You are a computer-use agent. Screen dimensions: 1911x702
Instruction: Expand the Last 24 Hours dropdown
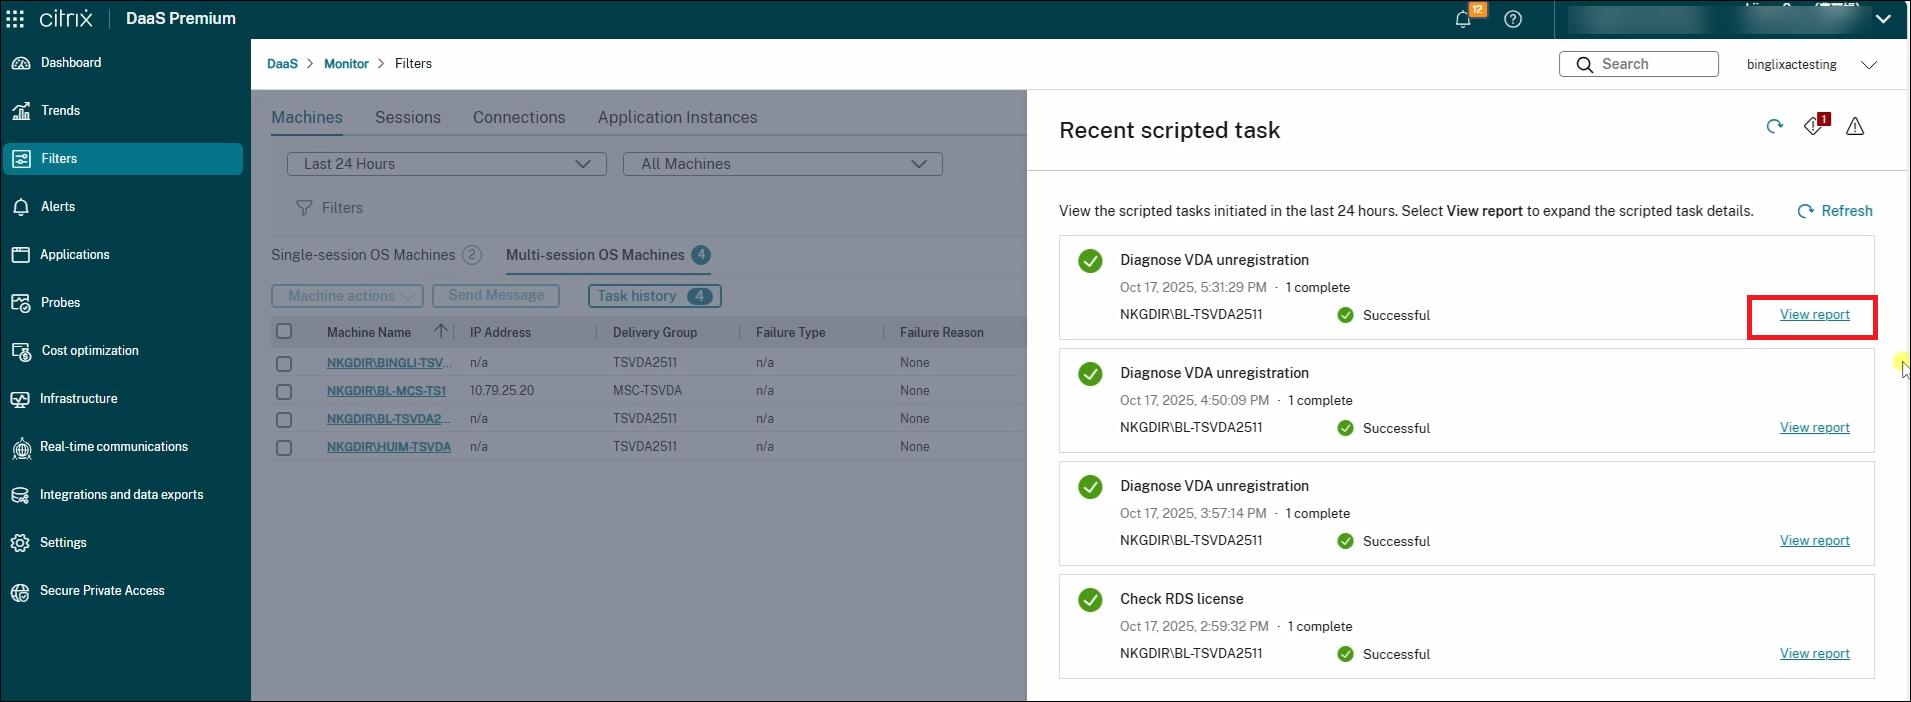point(447,164)
